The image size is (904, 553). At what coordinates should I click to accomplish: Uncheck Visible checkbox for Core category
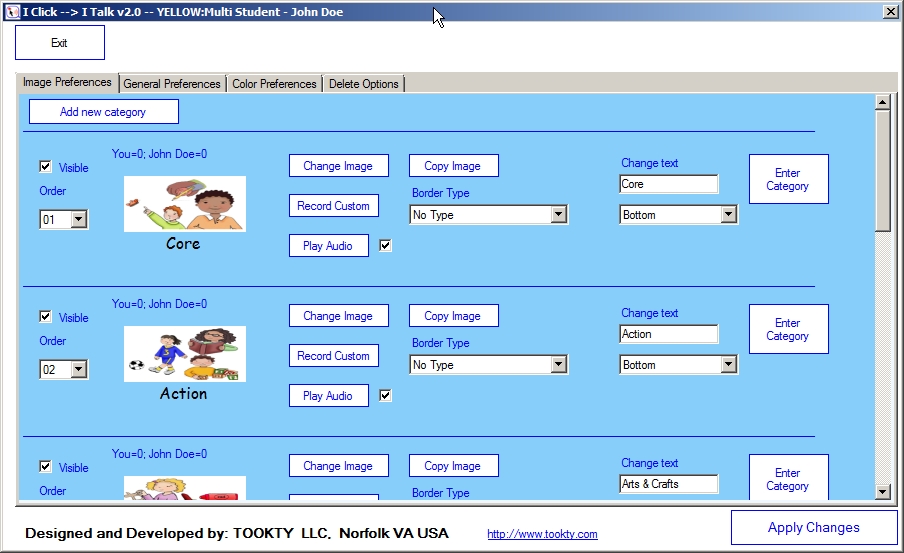tap(45, 167)
